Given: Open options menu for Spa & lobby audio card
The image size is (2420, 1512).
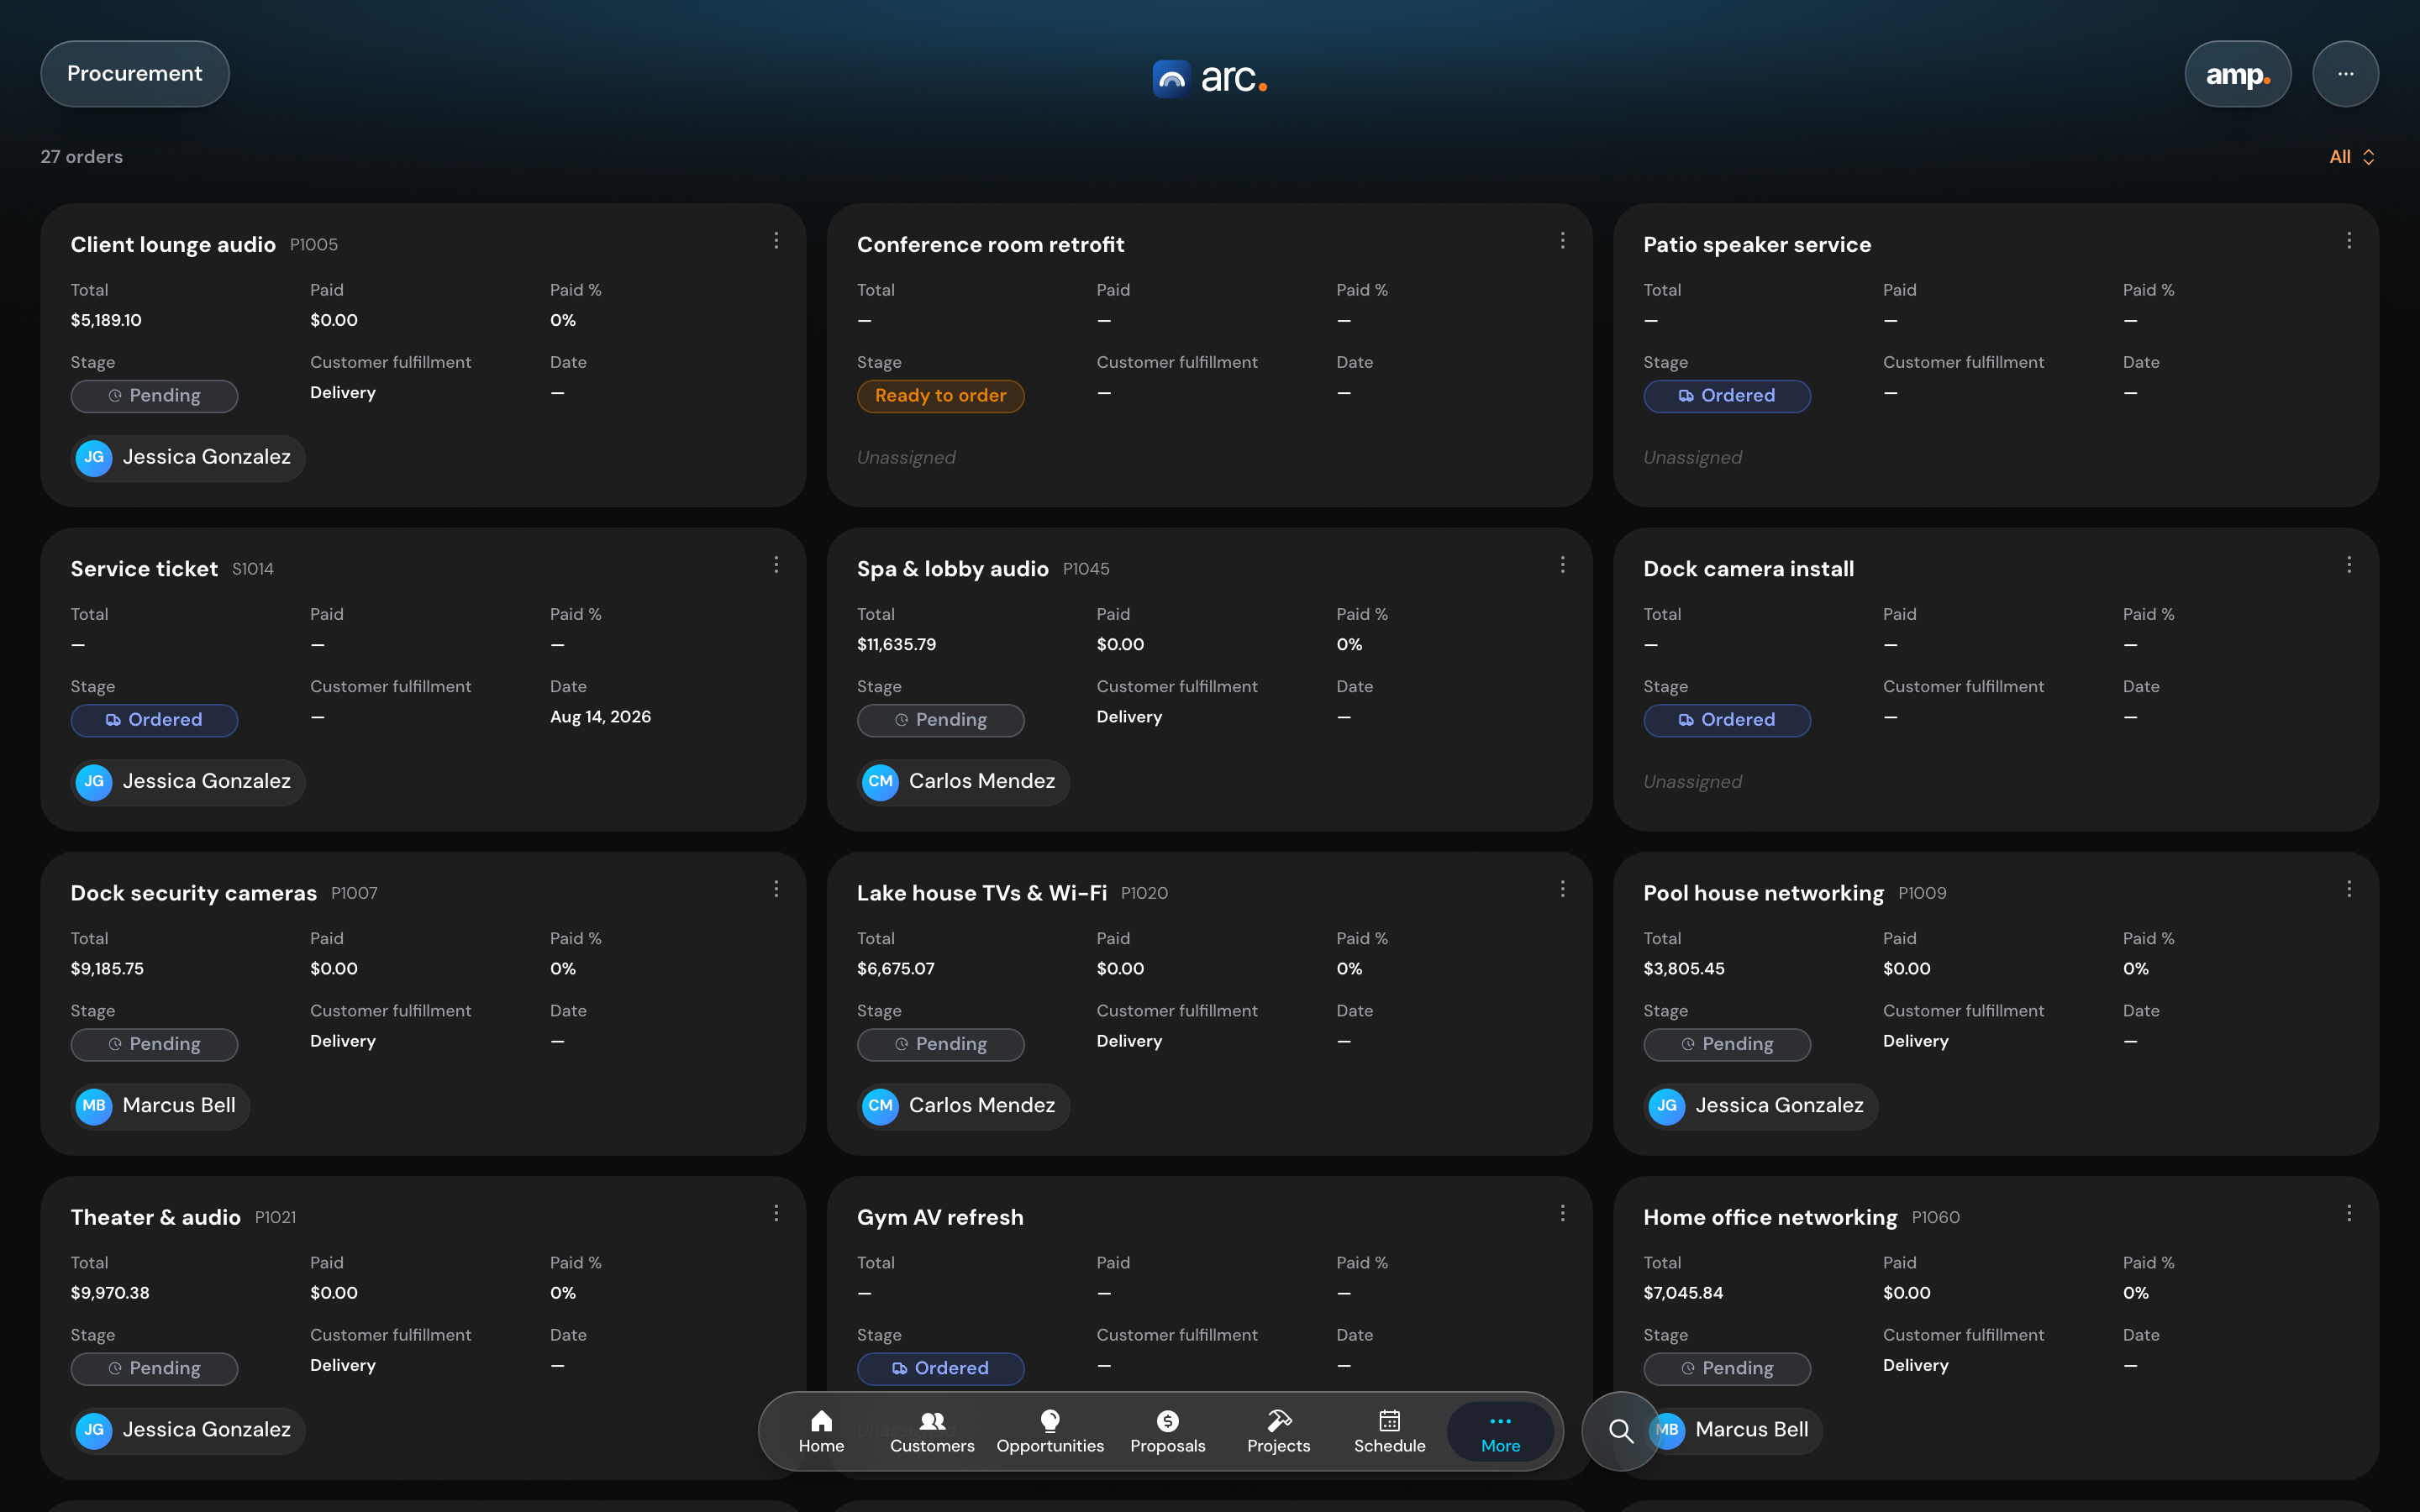Looking at the screenshot, I should [x=1563, y=565].
